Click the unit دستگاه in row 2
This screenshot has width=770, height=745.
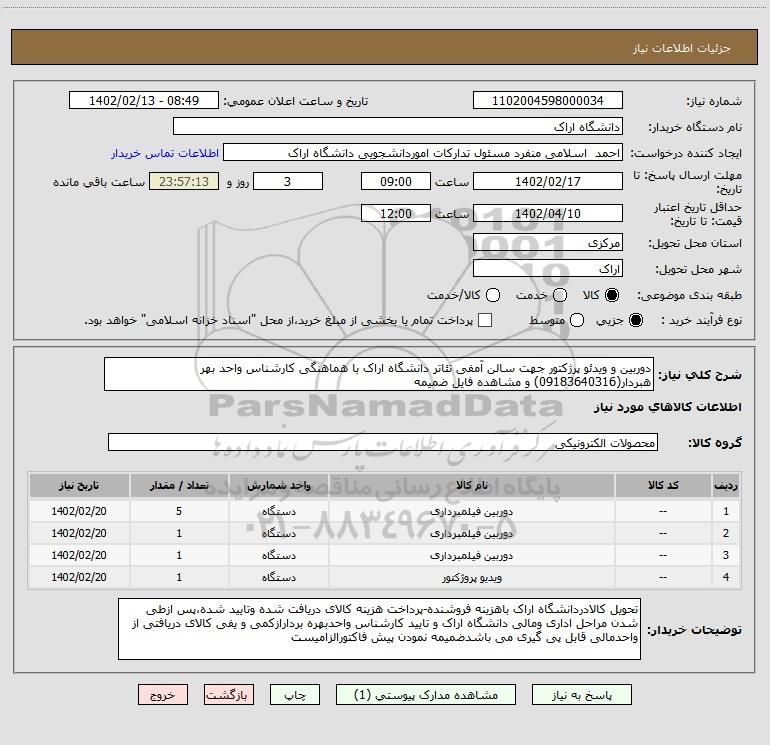coord(278,533)
